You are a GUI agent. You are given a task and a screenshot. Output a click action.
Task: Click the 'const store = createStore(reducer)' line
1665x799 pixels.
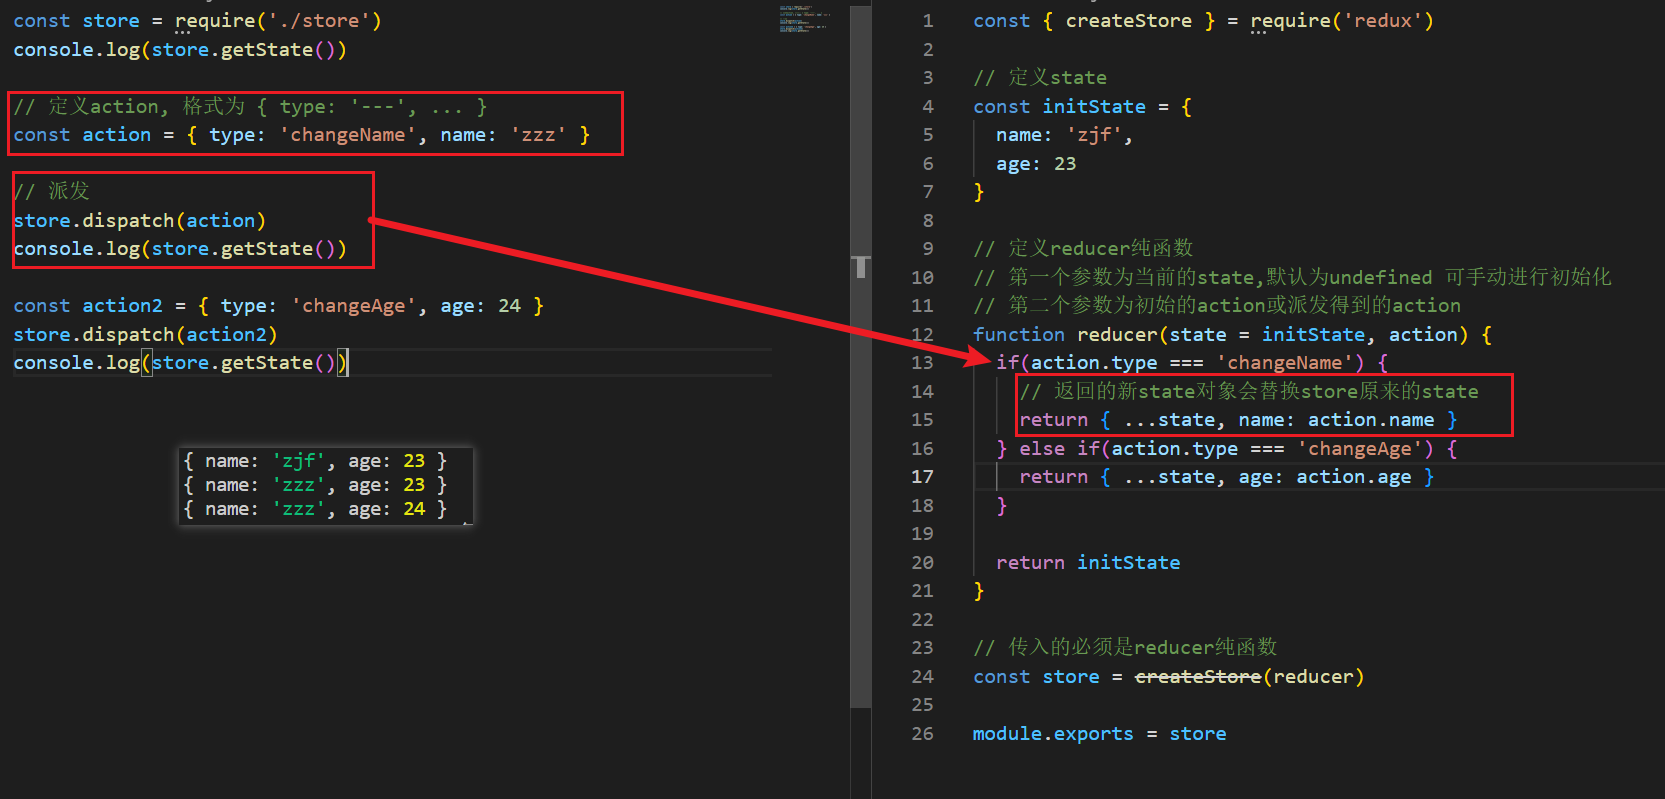pyautogui.click(x=1169, y=677)
